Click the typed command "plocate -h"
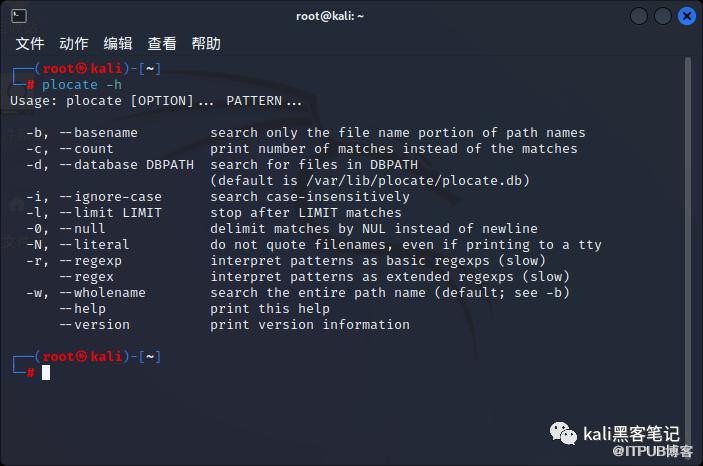703x466 pixels. coord(82,85)
